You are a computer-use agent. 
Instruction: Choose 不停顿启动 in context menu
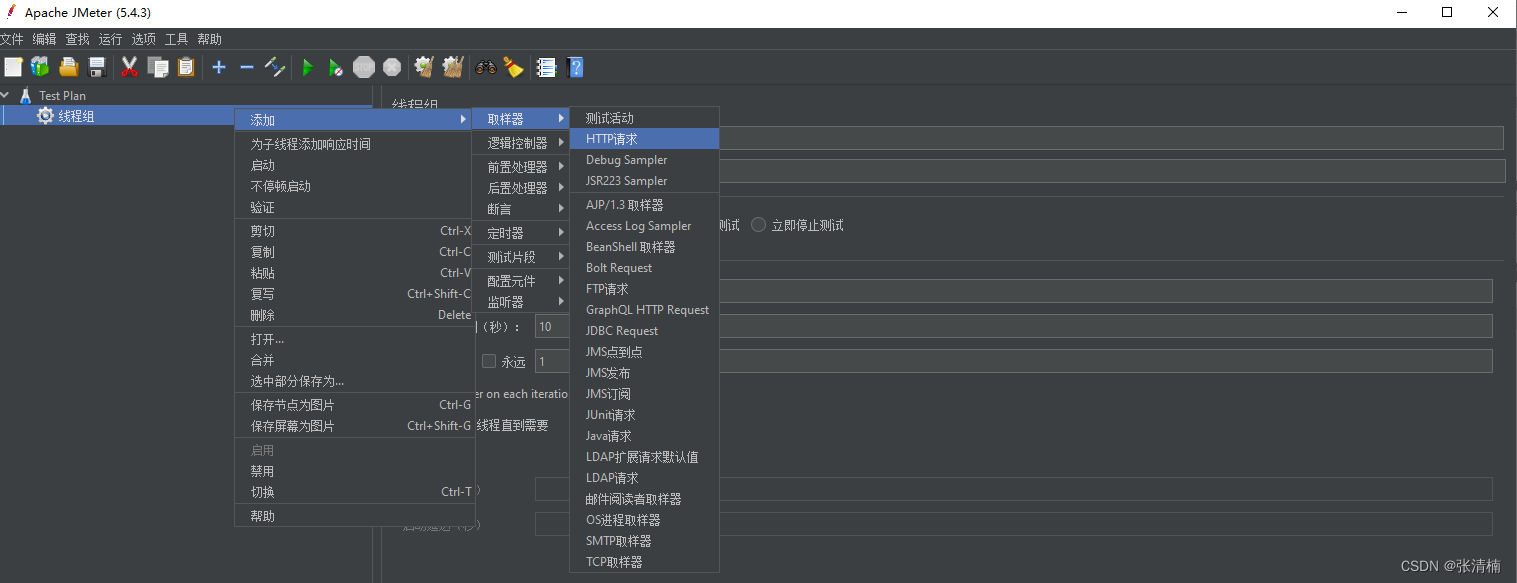tap(353, 186)
